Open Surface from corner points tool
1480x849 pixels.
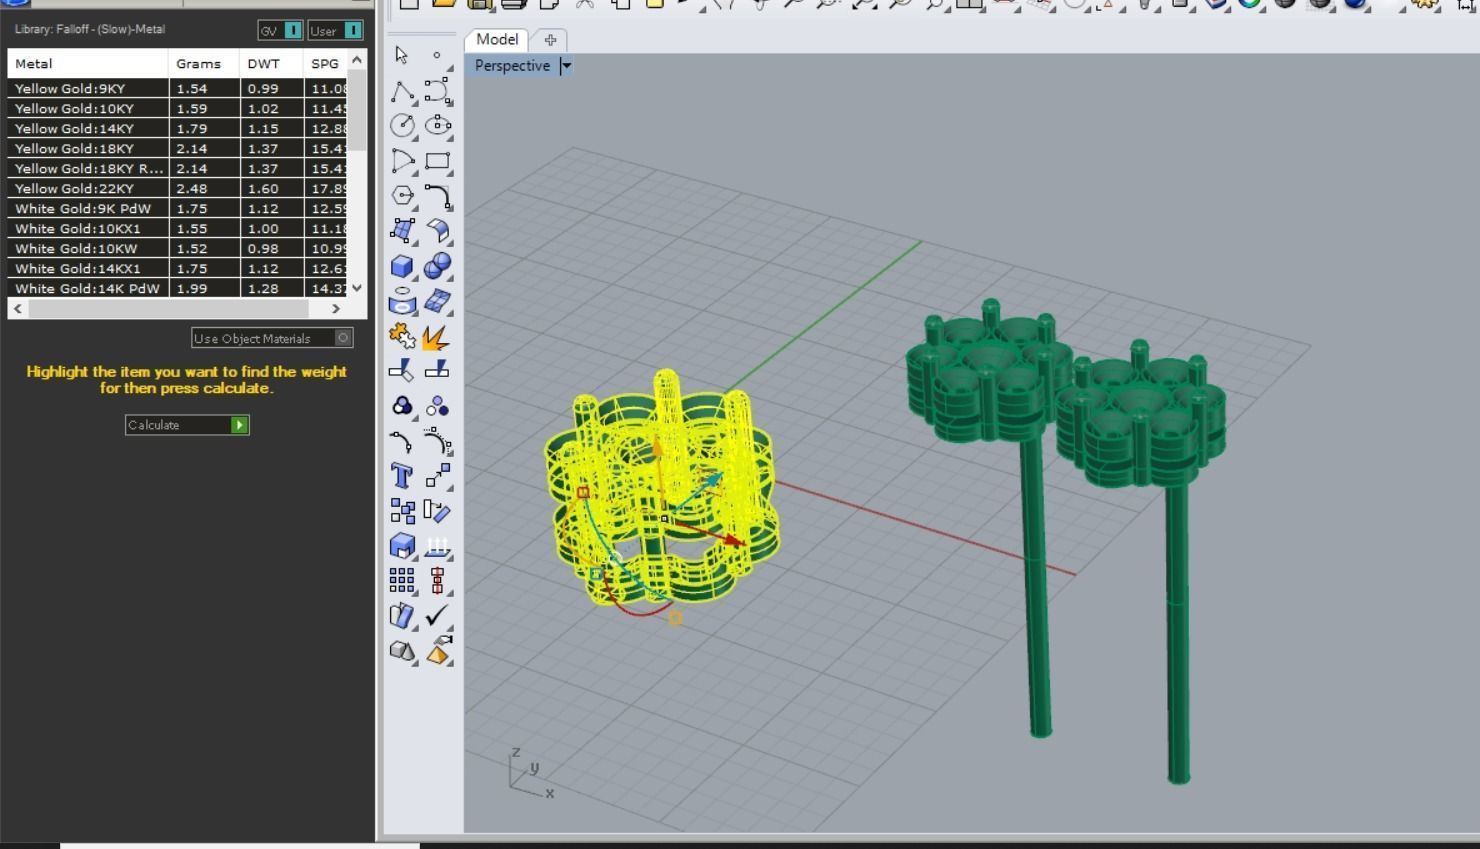tap(402, 231)
